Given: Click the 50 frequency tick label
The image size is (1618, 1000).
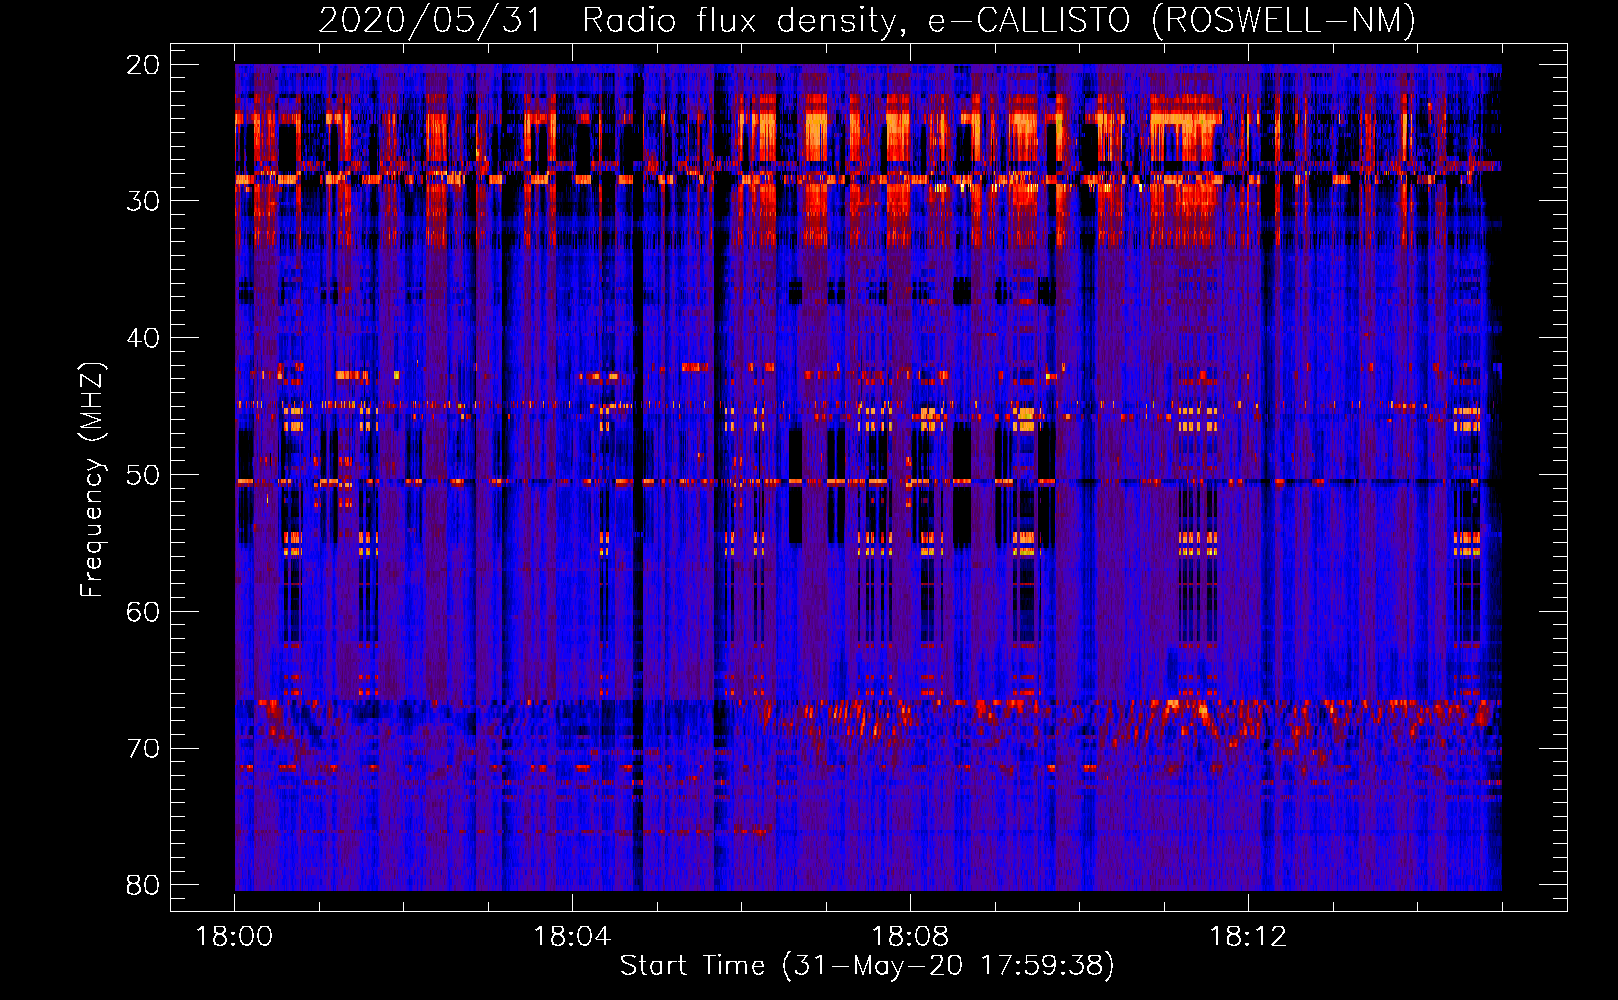Looking at the screenshot, I should pos(143,475).
